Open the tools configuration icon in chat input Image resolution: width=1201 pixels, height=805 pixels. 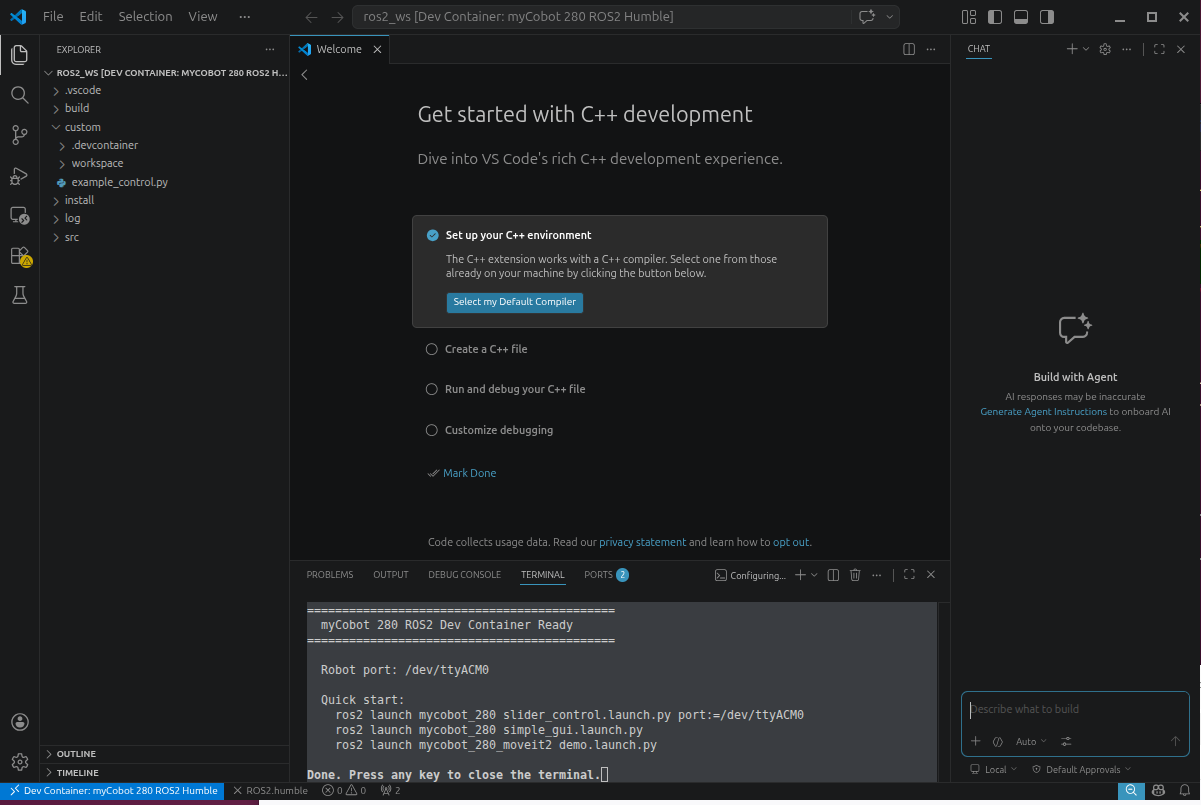1066,741
